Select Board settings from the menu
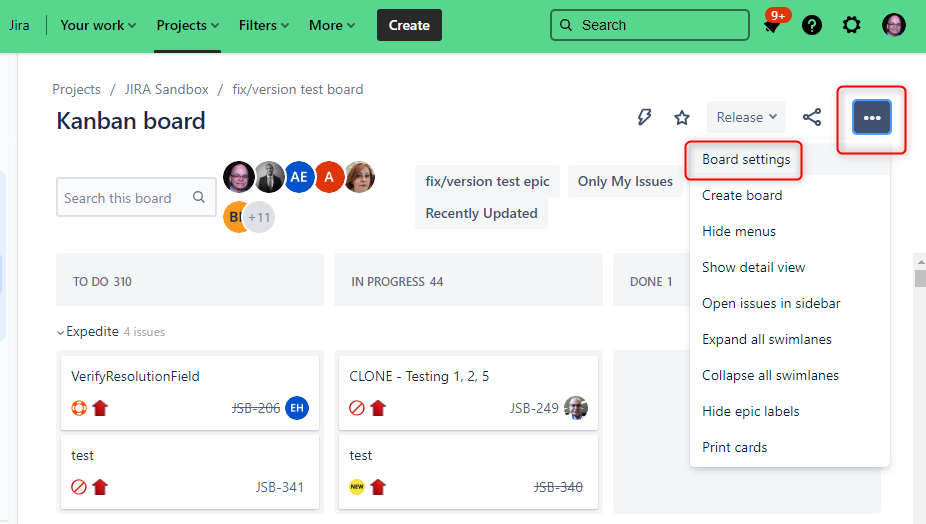 [790, 160]
